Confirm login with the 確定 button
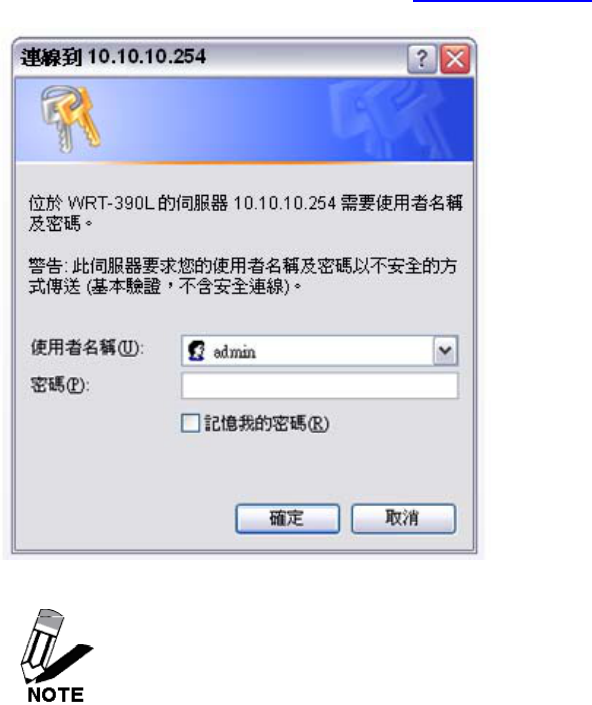592x705 pixels. coord(288,518)
